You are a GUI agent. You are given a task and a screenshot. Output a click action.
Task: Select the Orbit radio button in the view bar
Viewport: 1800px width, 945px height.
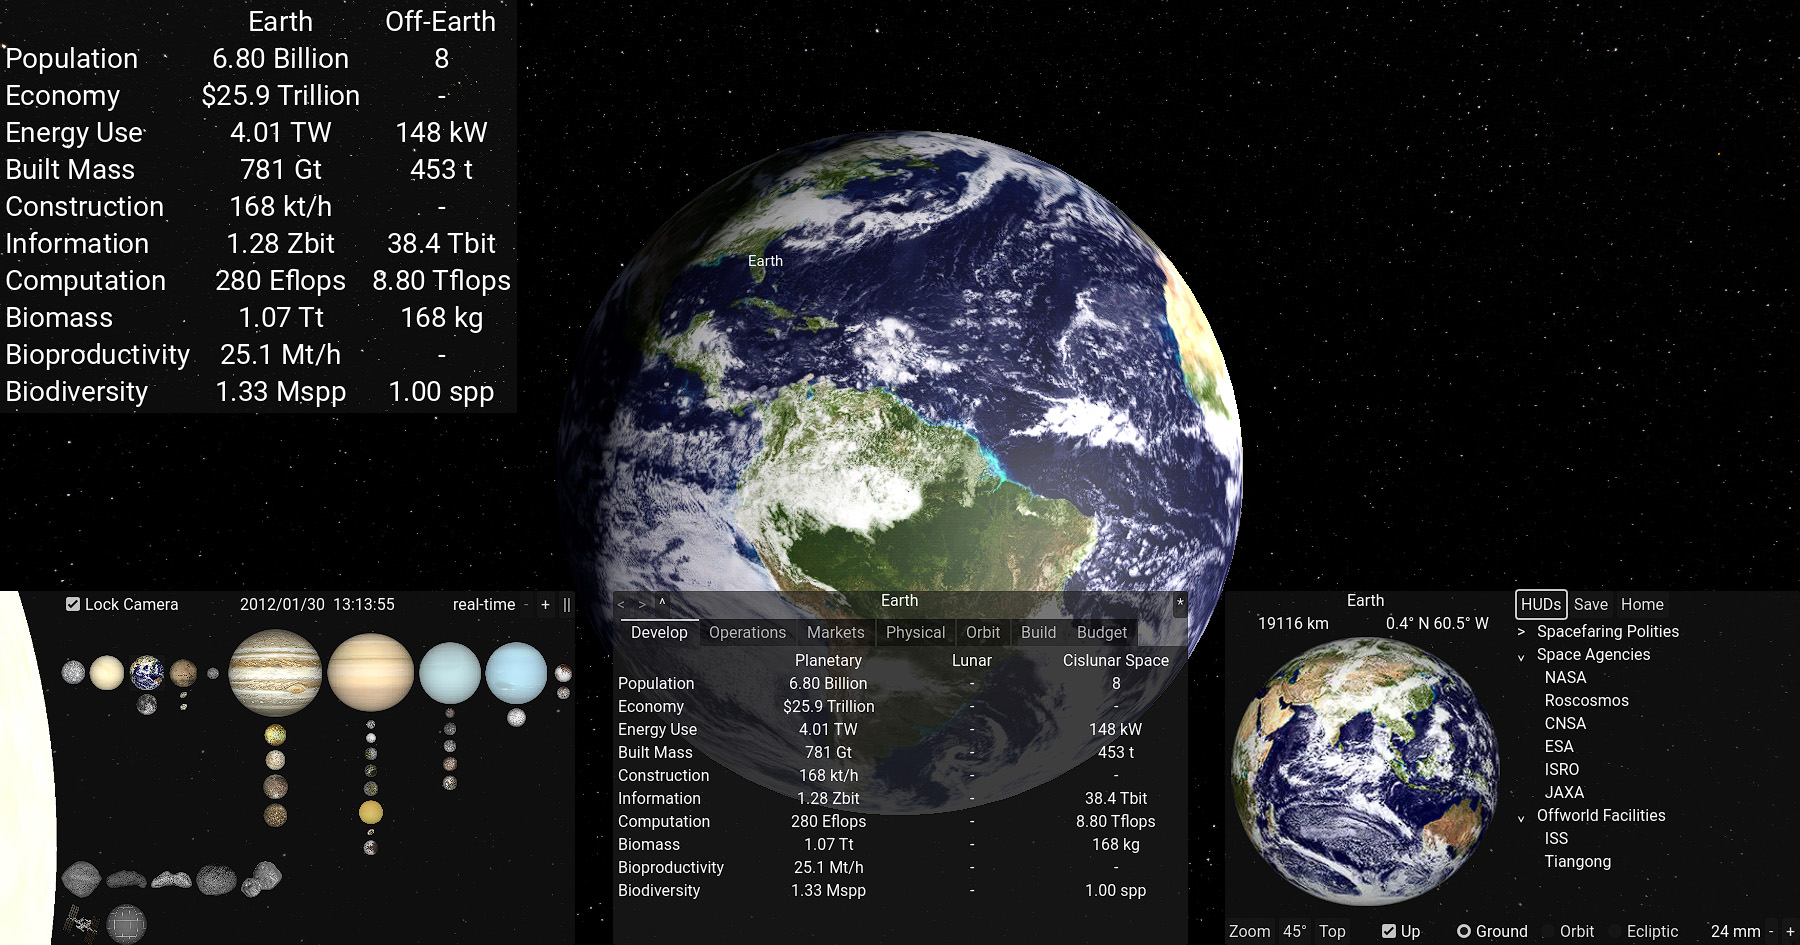pos(1548,931)
